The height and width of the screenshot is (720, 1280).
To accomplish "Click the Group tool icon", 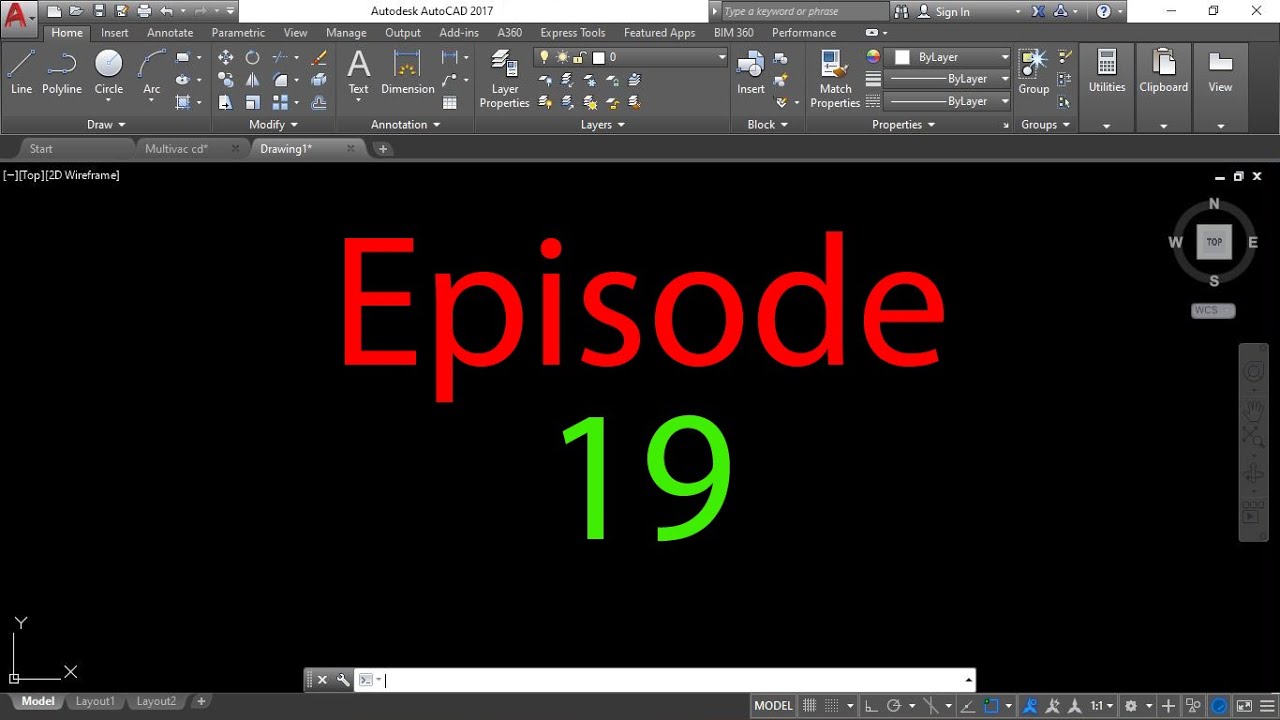I will pos(1034,72).
